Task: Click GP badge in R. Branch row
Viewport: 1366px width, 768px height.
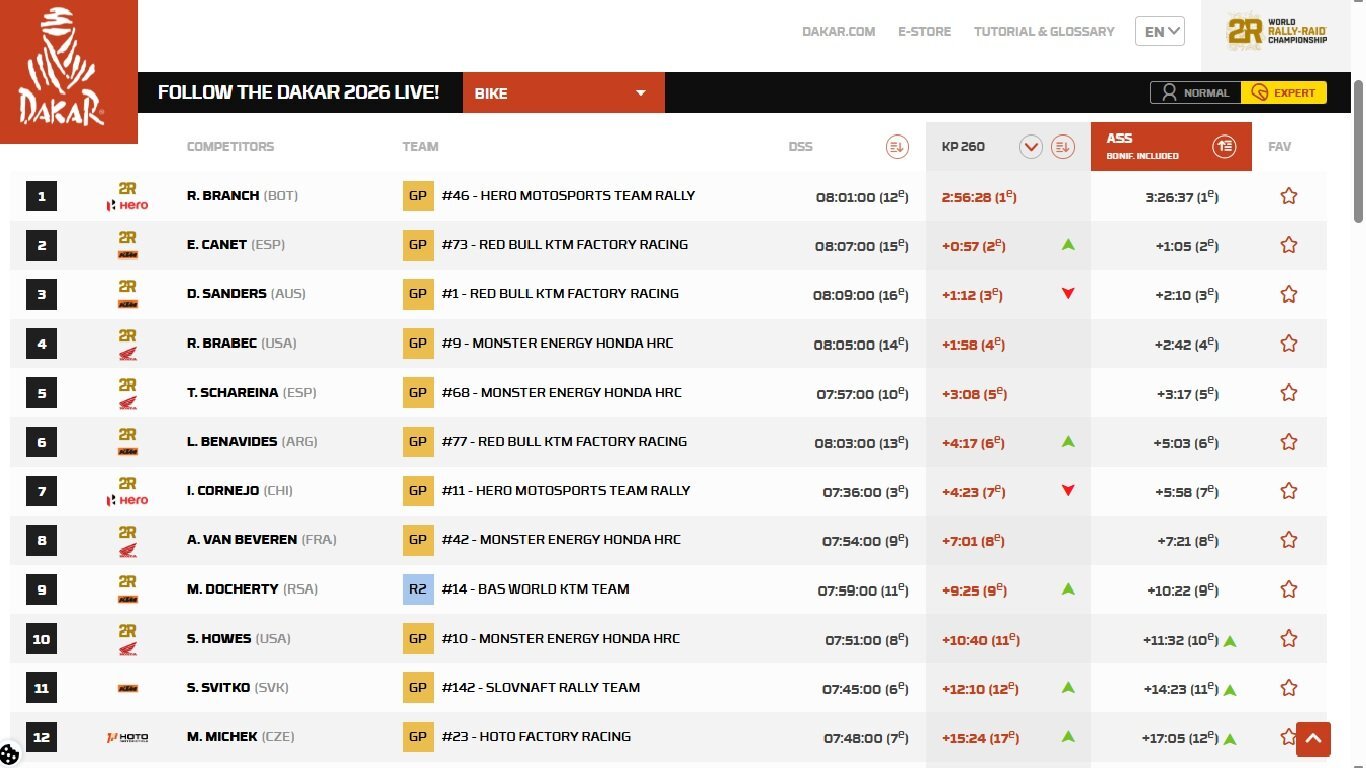Action: tap(418, 196)
